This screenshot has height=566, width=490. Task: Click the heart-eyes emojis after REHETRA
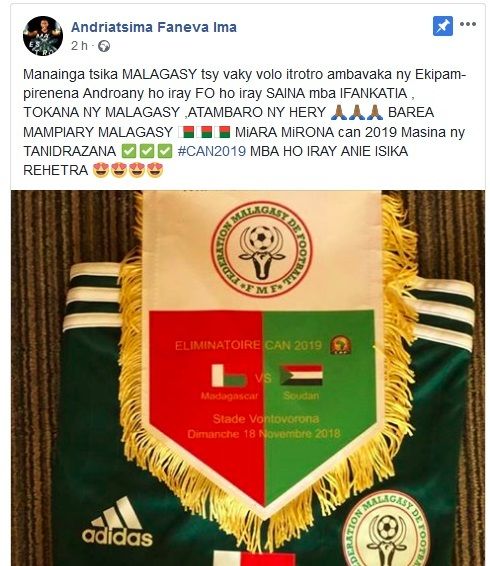(128, 170)
